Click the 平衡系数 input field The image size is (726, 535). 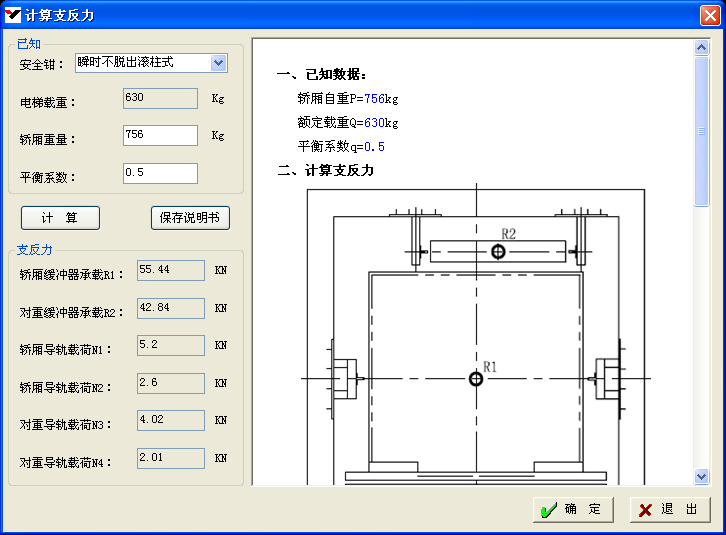pos(159,174)
